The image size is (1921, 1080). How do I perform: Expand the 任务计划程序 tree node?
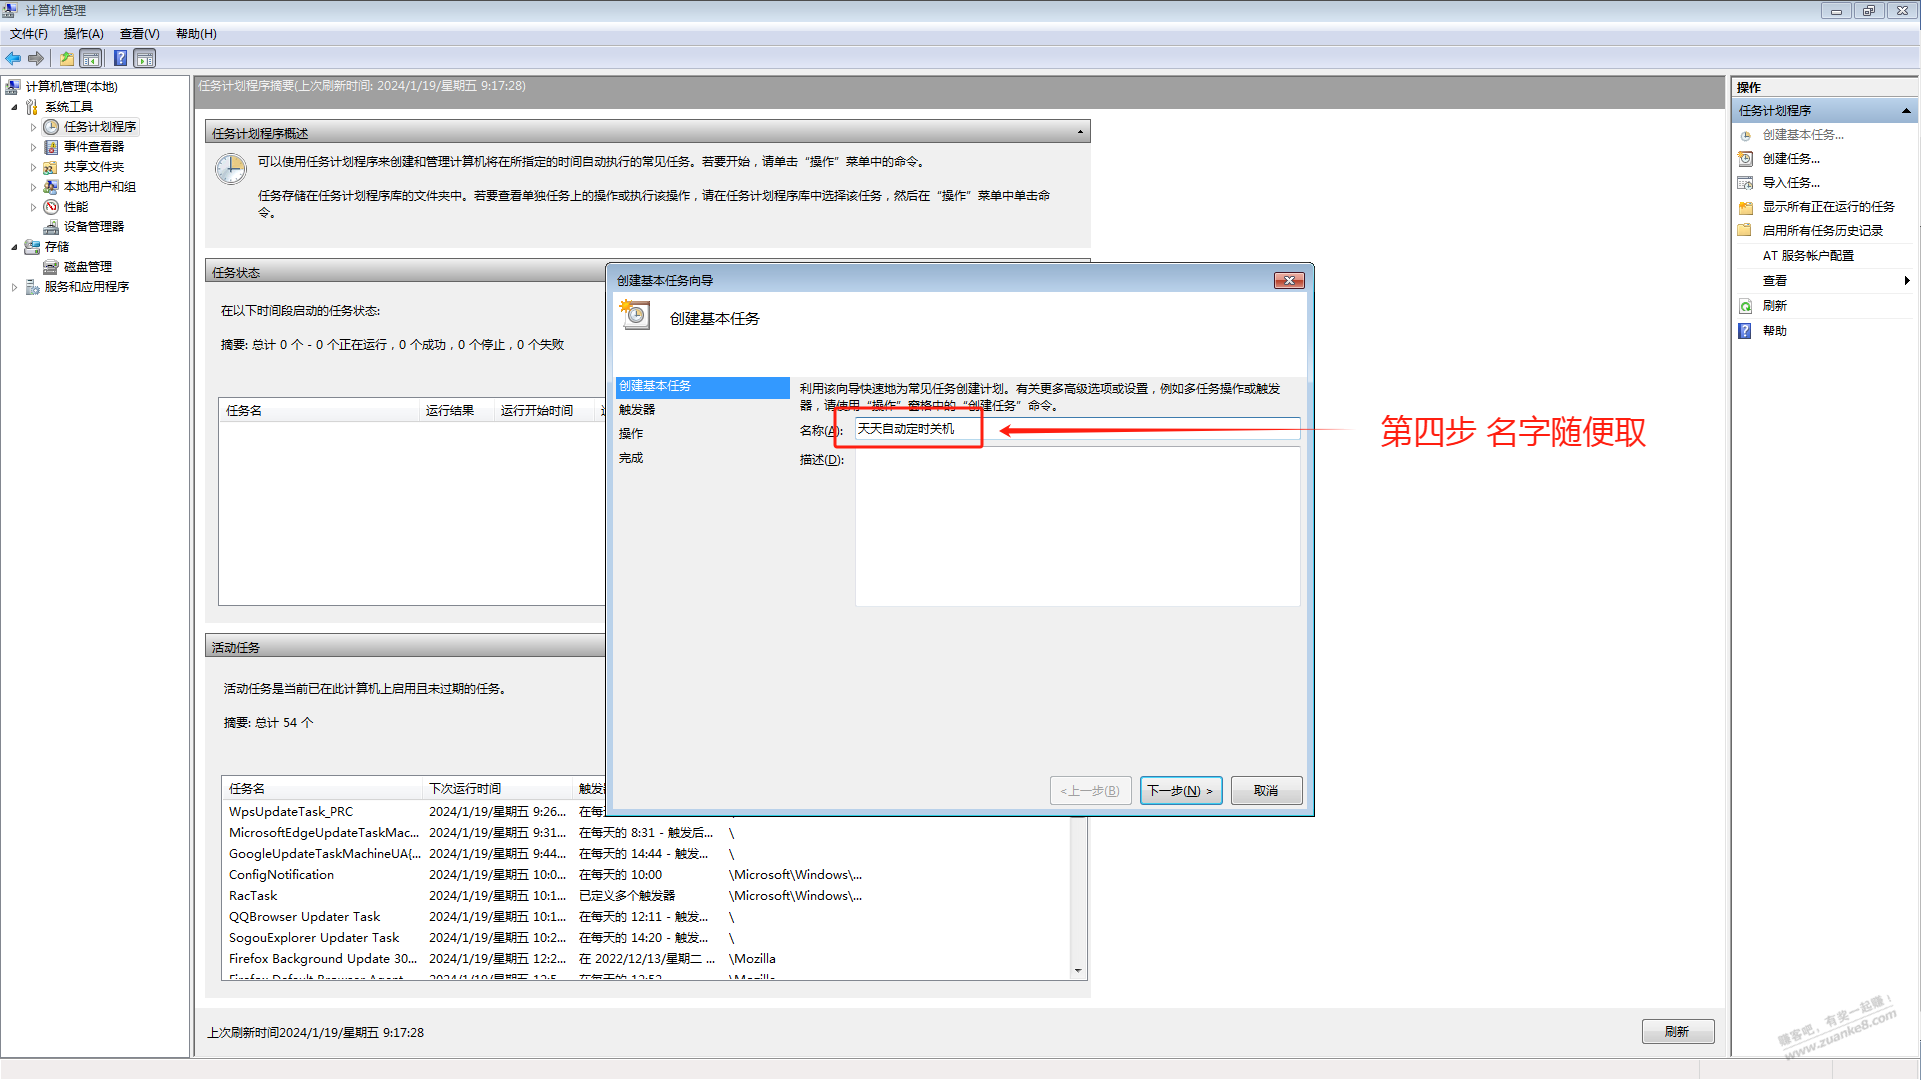(x=33, y=127)
